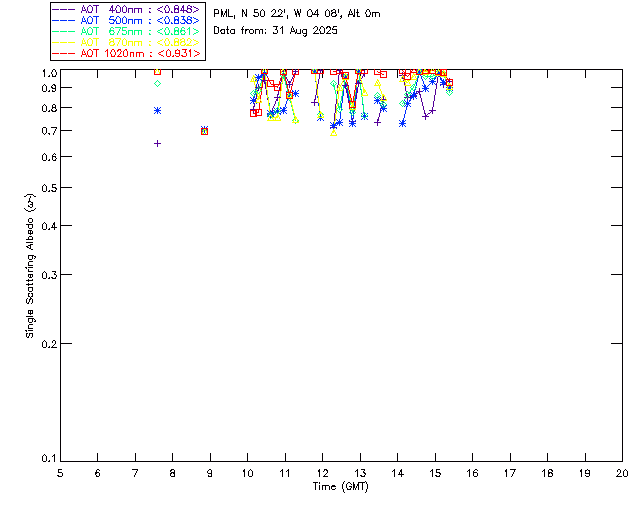Click the 12 tick label on time axis
This screenshot has width=640, height=512.
click(x=322, y=472)
